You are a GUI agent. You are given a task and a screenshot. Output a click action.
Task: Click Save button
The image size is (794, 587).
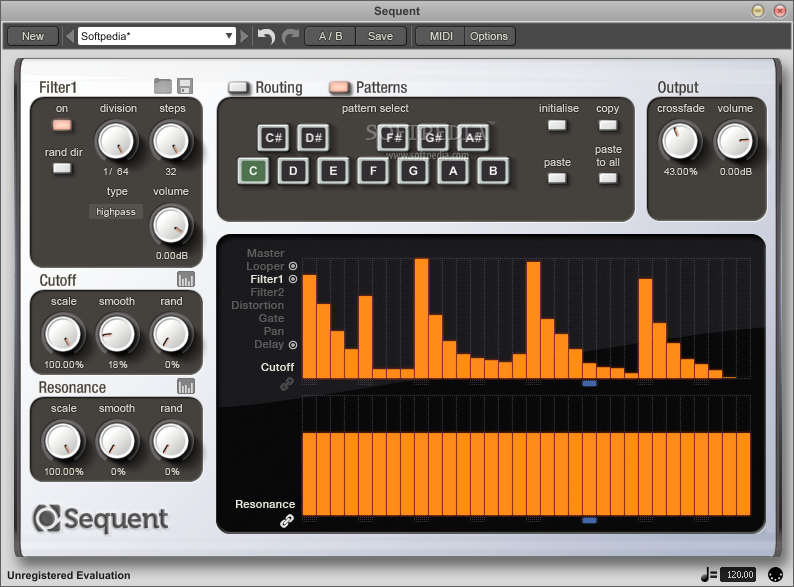coord(380,36)
